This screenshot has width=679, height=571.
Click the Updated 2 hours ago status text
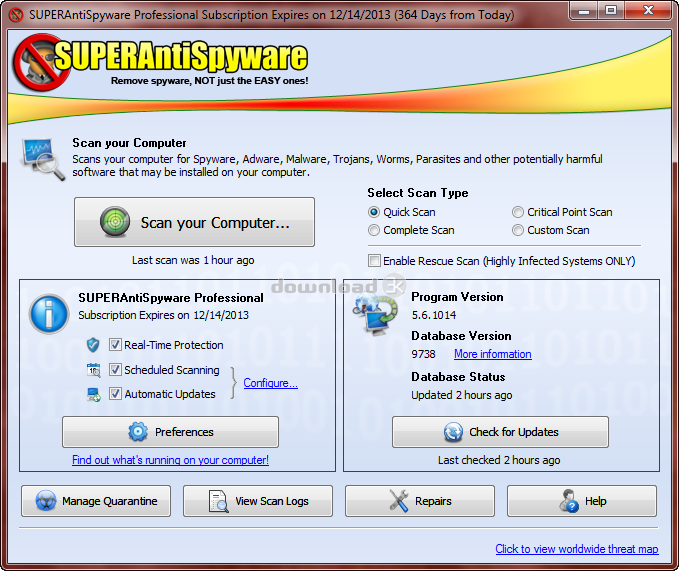pos(462,395)
